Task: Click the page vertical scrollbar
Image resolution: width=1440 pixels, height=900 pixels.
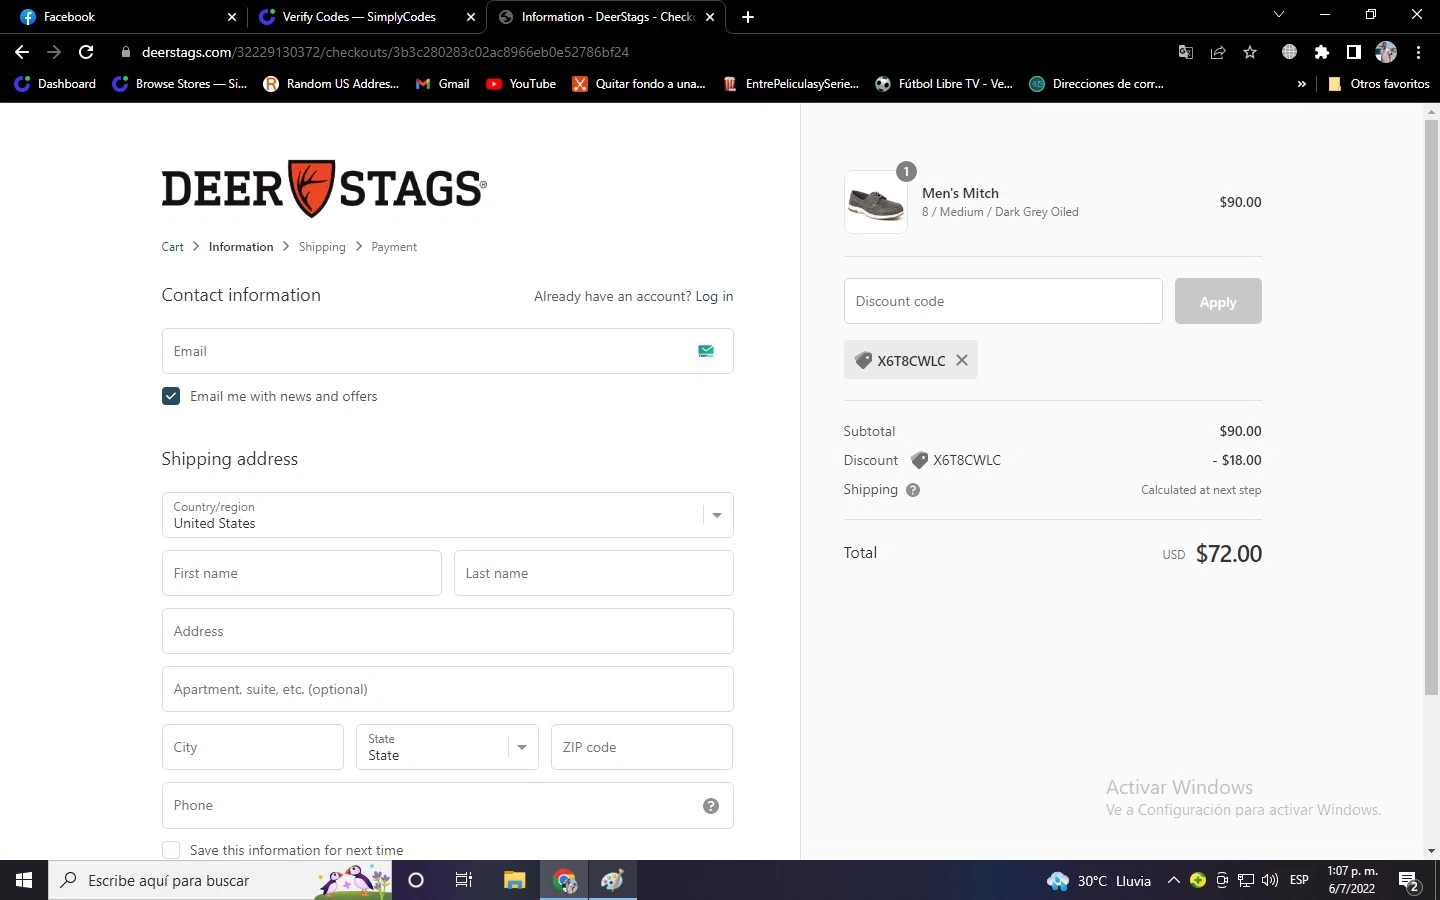Action: click(x=1431, y=408)
